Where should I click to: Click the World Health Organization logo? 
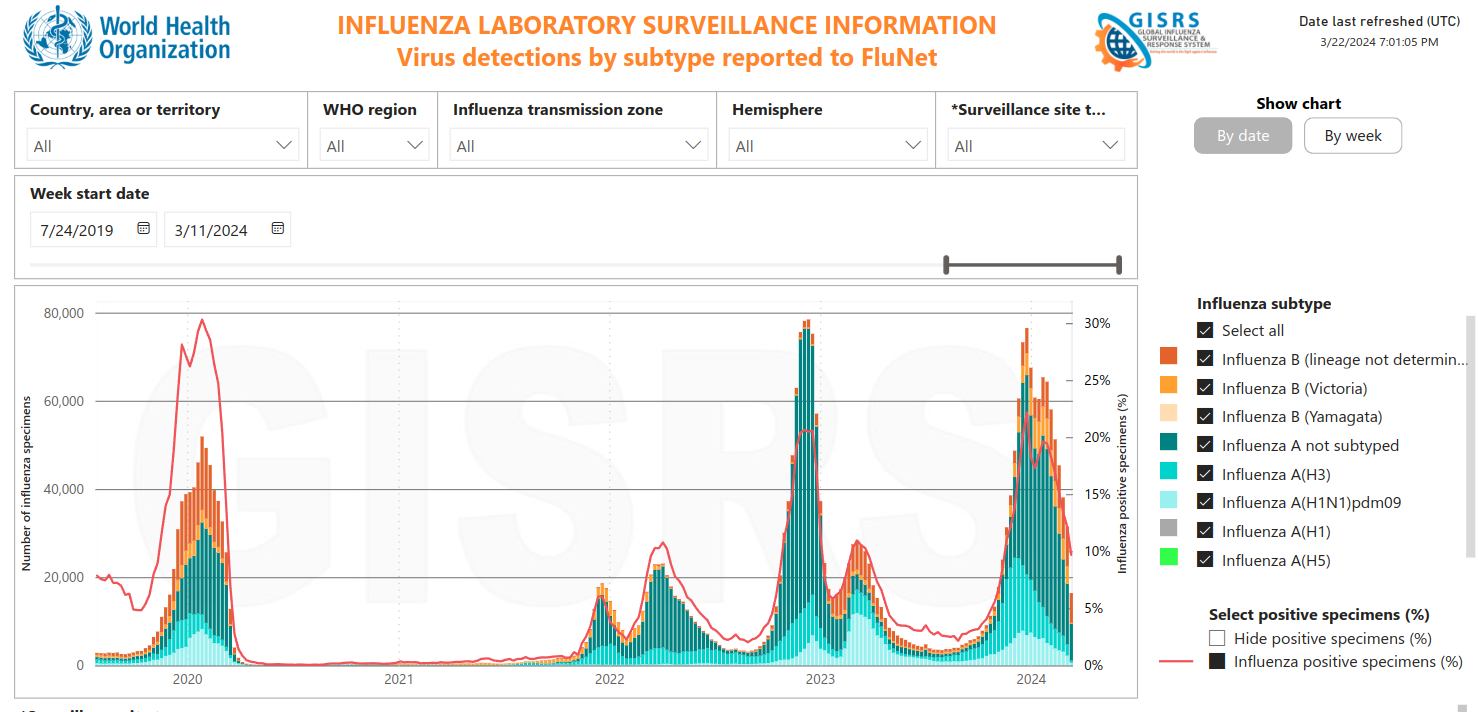127,38
